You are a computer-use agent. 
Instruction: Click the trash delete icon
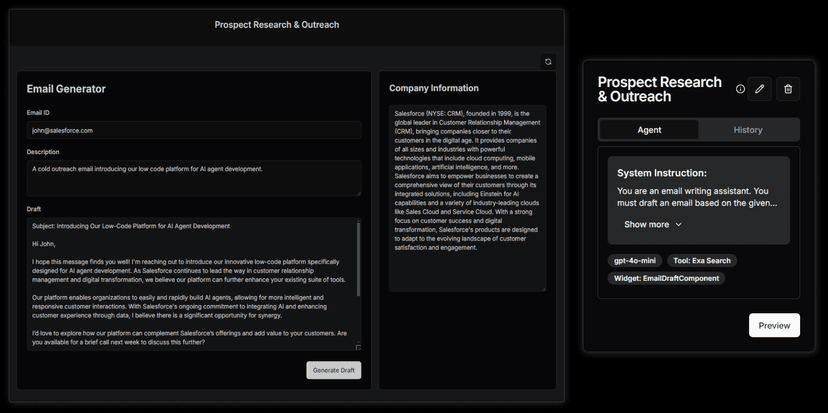click(x=788, y=89)
